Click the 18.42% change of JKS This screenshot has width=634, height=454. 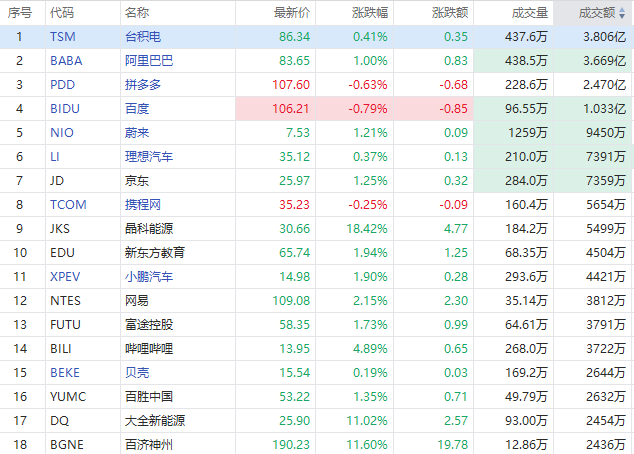pos(367,228)
